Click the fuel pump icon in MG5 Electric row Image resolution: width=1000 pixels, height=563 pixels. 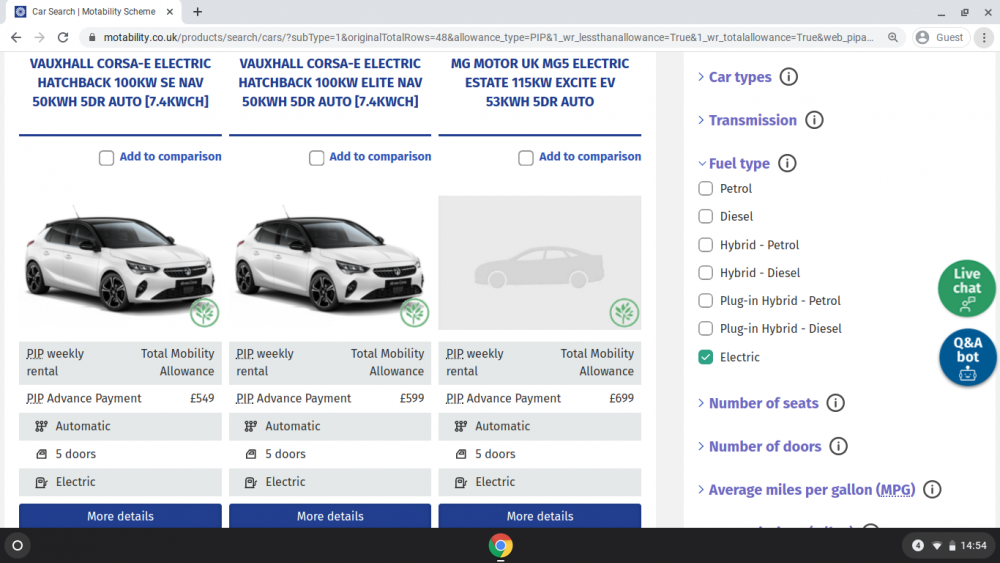click(460, 482)
